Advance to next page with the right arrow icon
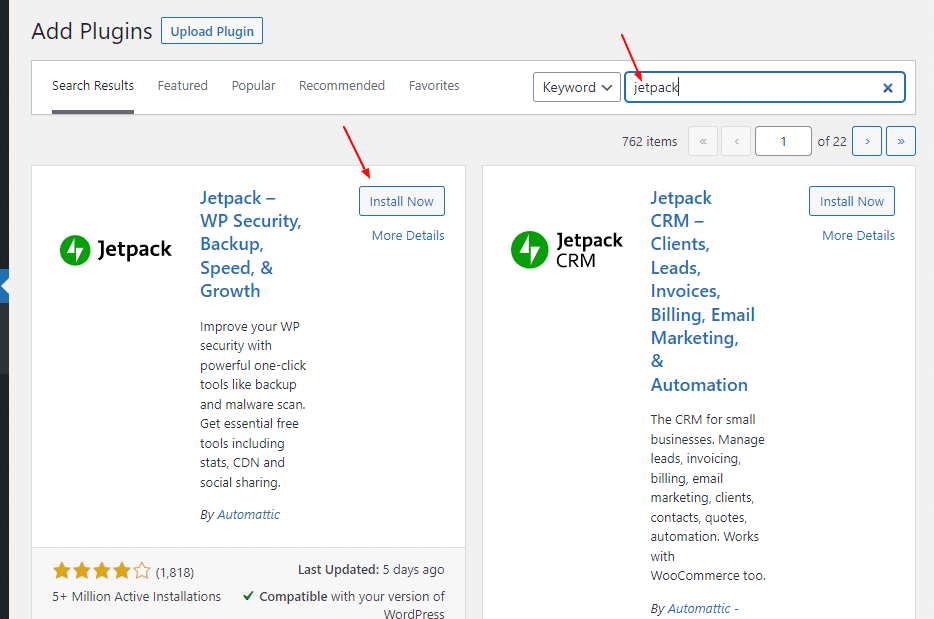The height and width of the screenshot is (619, 934). (867, 141)
